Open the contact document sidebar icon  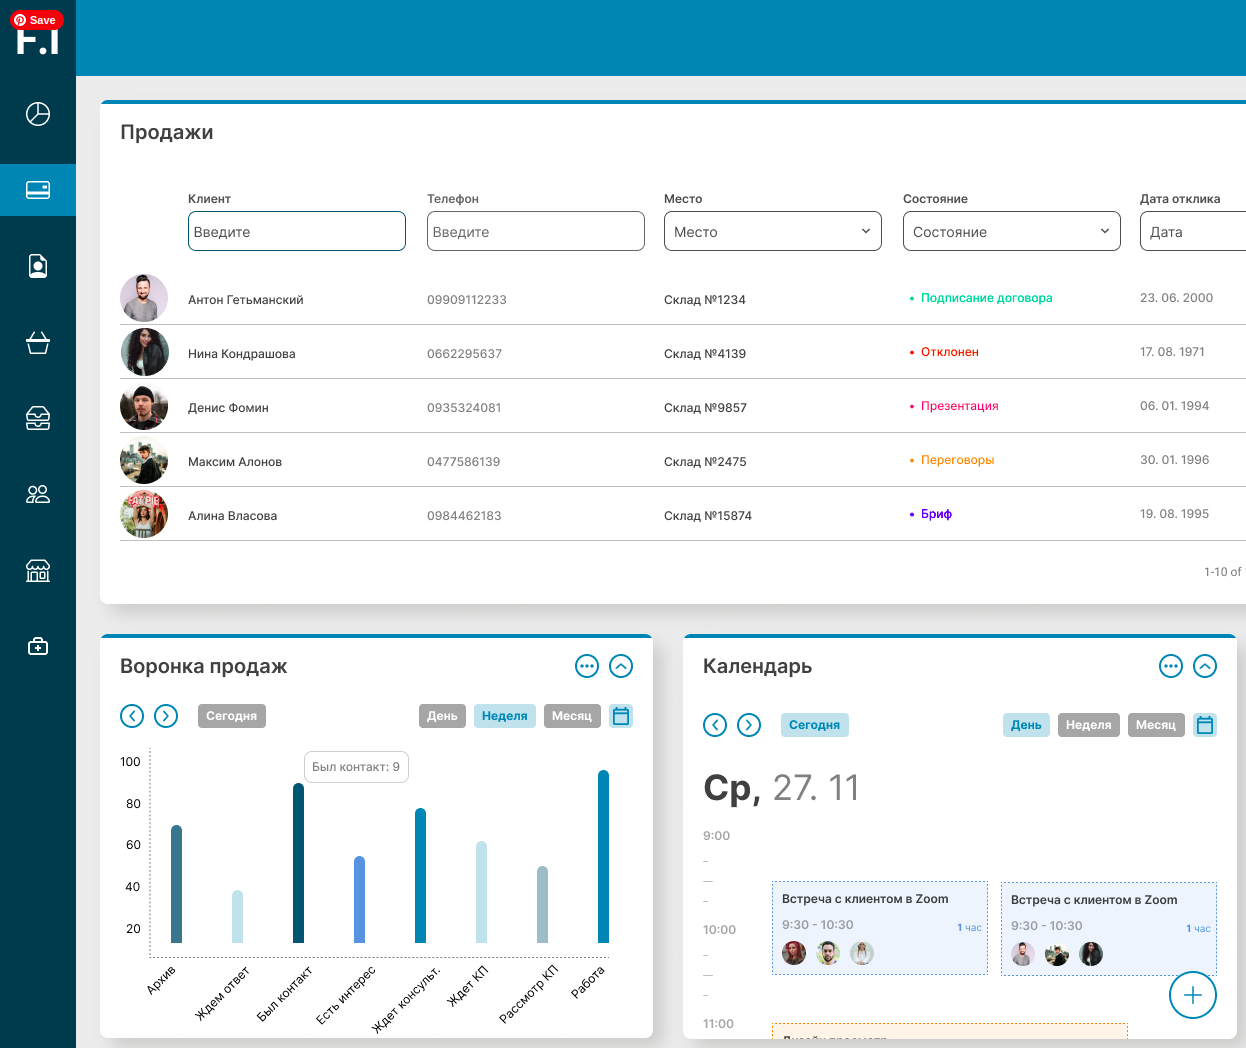38,266
